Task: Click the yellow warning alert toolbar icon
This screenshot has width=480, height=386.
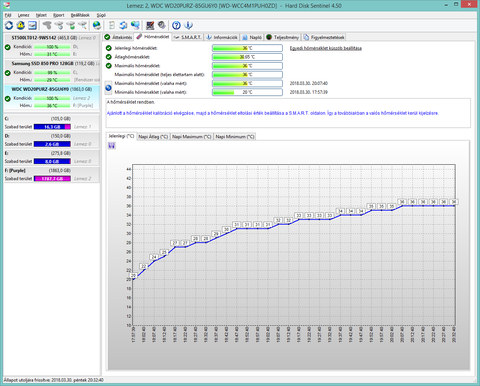Action: coord(21,25)
